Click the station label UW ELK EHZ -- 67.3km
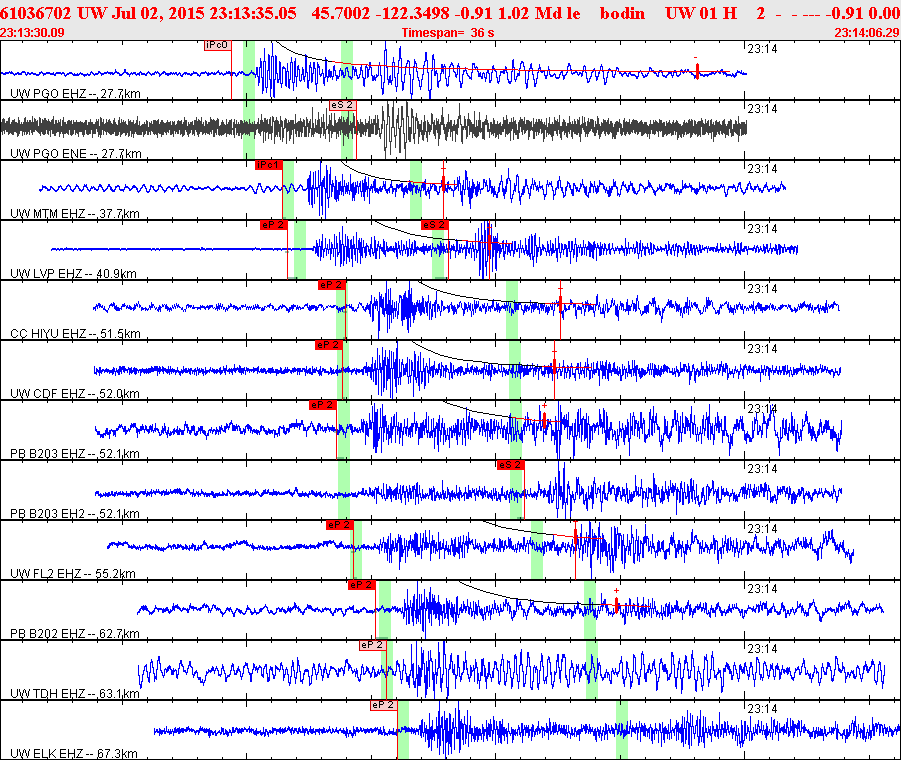This screenshot has width=901, height=760. click(x=74, y=754)
